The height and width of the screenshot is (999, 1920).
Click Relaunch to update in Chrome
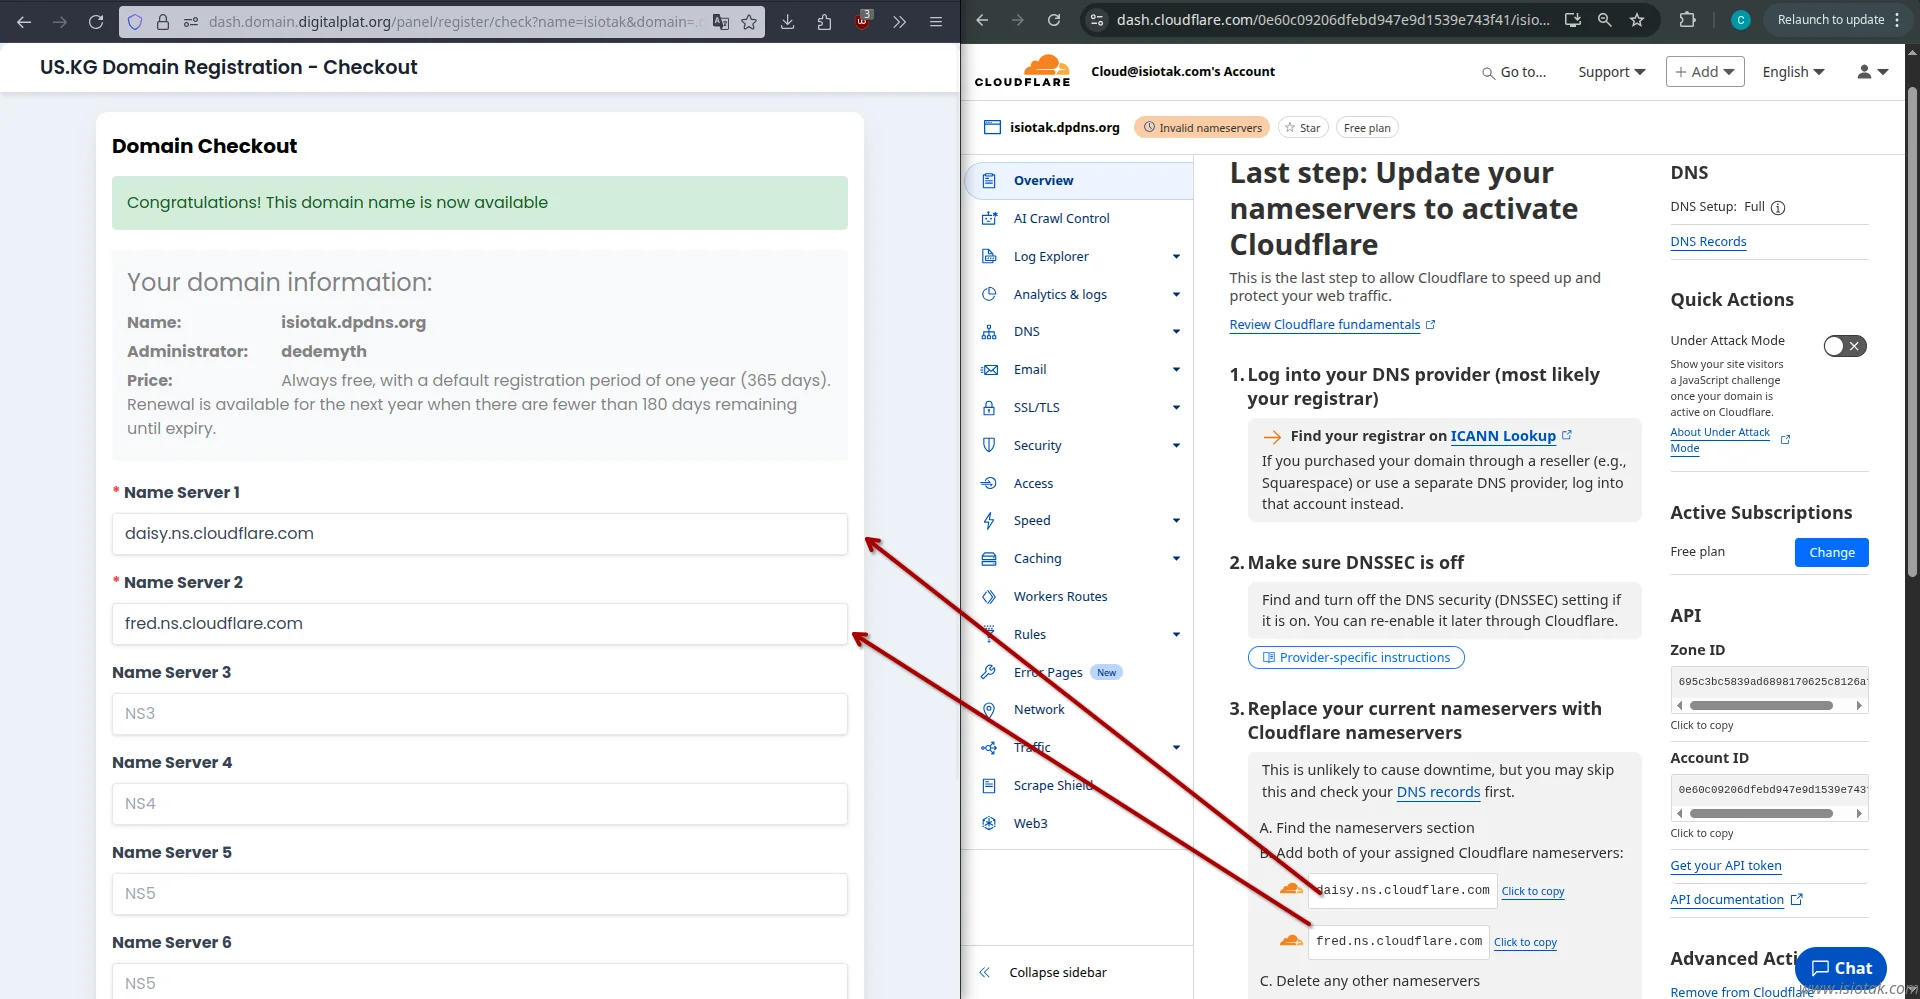(1830, 20)
